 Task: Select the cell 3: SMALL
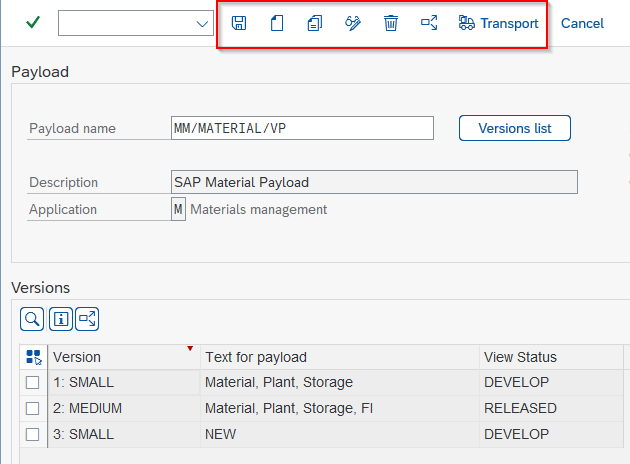(124, 434)
